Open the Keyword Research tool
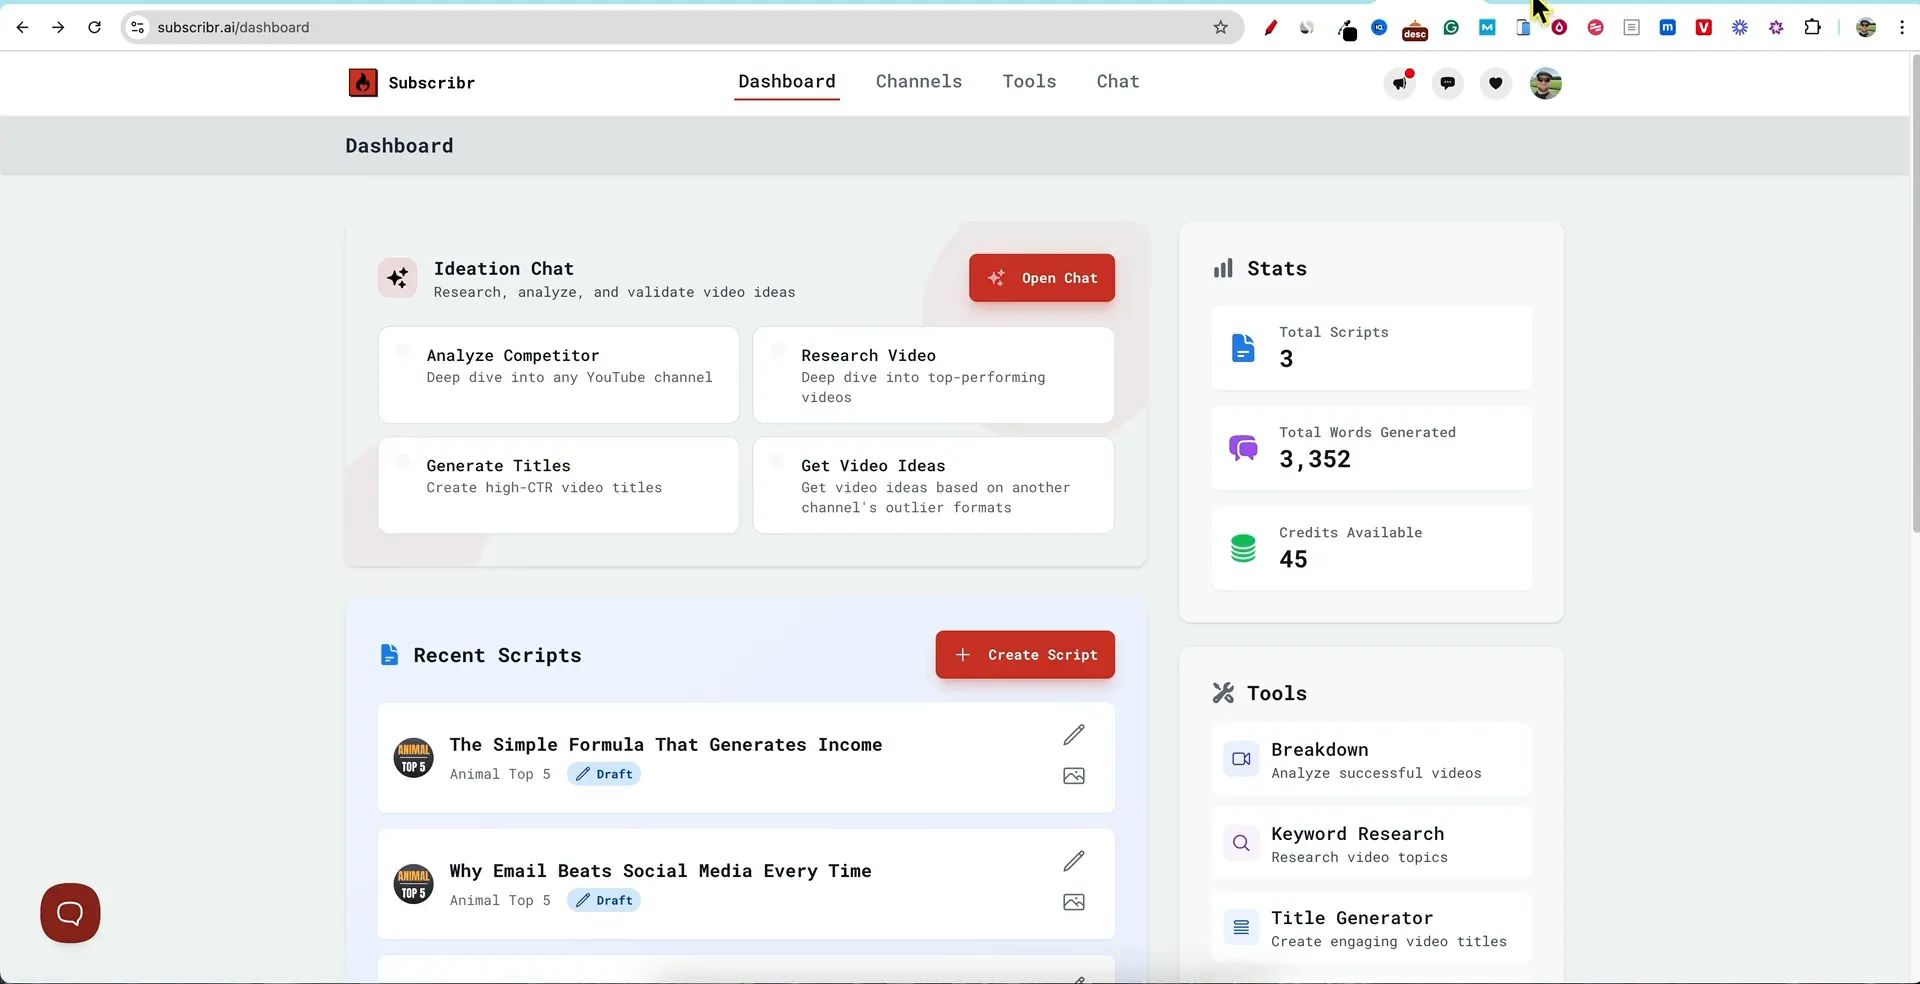The image size is (1920, 984). pos(1371,843)
